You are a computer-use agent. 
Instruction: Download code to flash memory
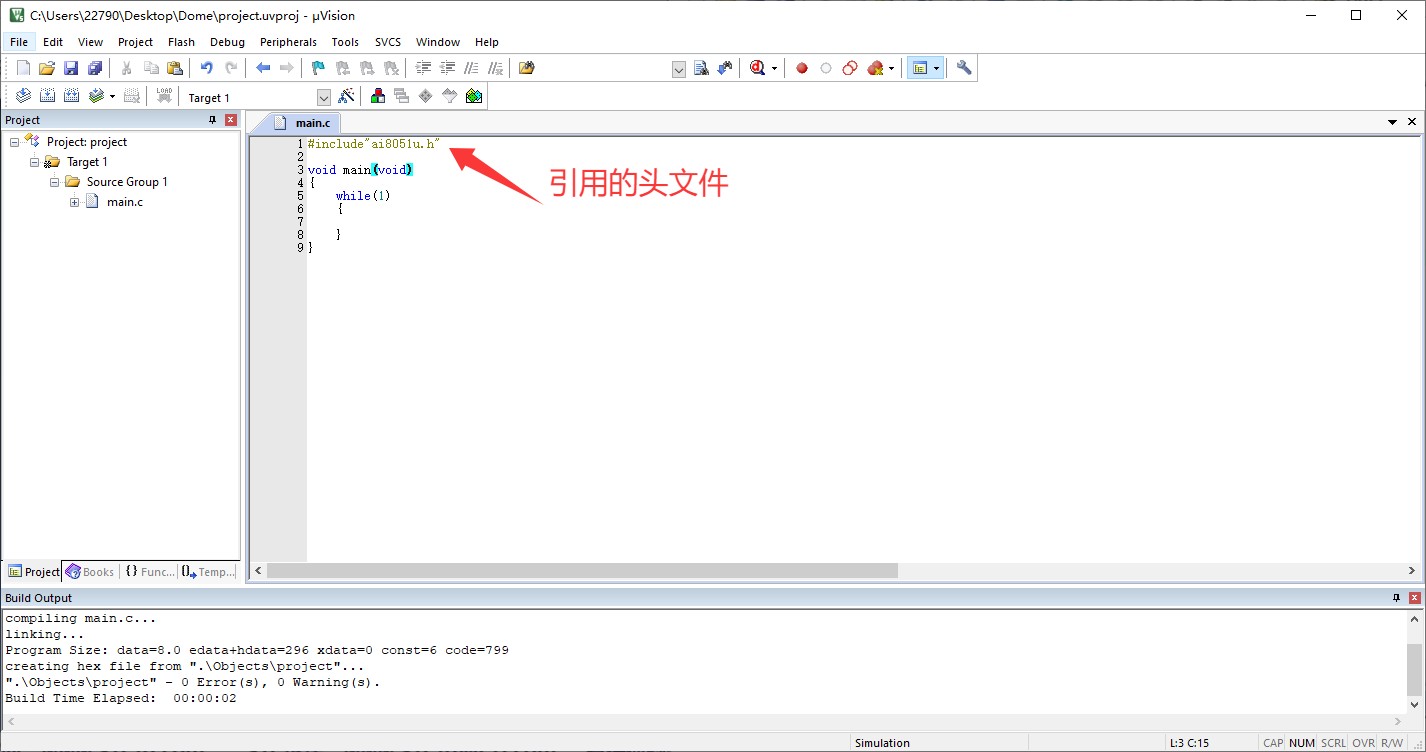163,95
